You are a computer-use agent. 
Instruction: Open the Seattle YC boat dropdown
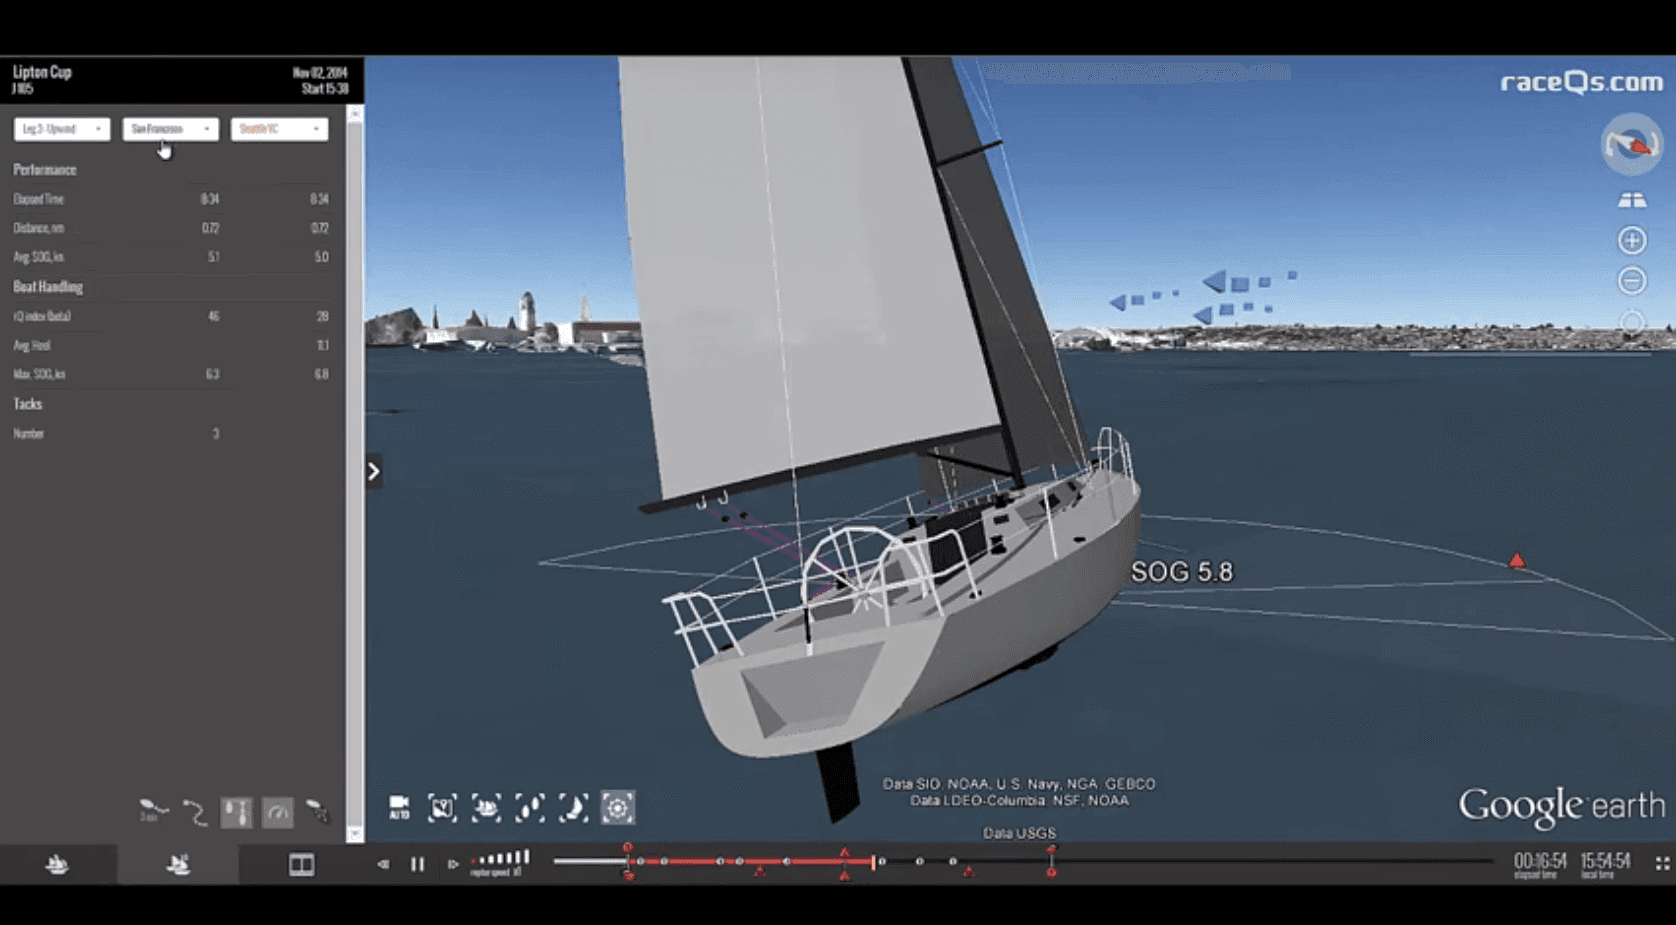click(x=279, y=129)
